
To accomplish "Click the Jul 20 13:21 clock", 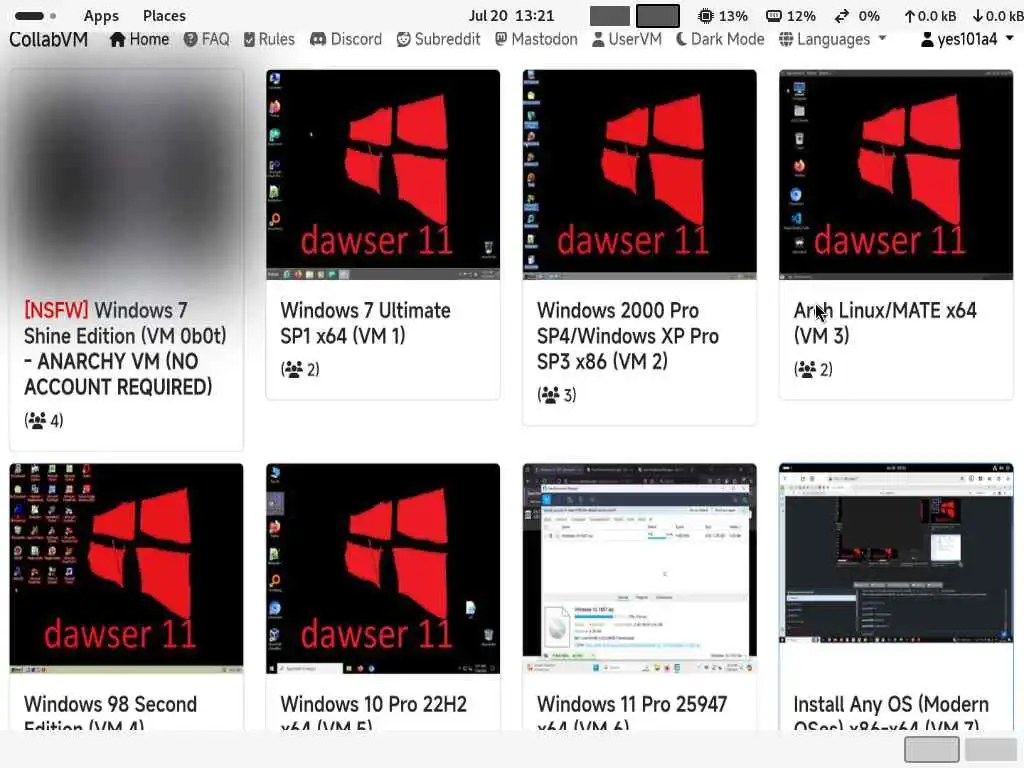I will pyautogui.click(x=511, y=16).
